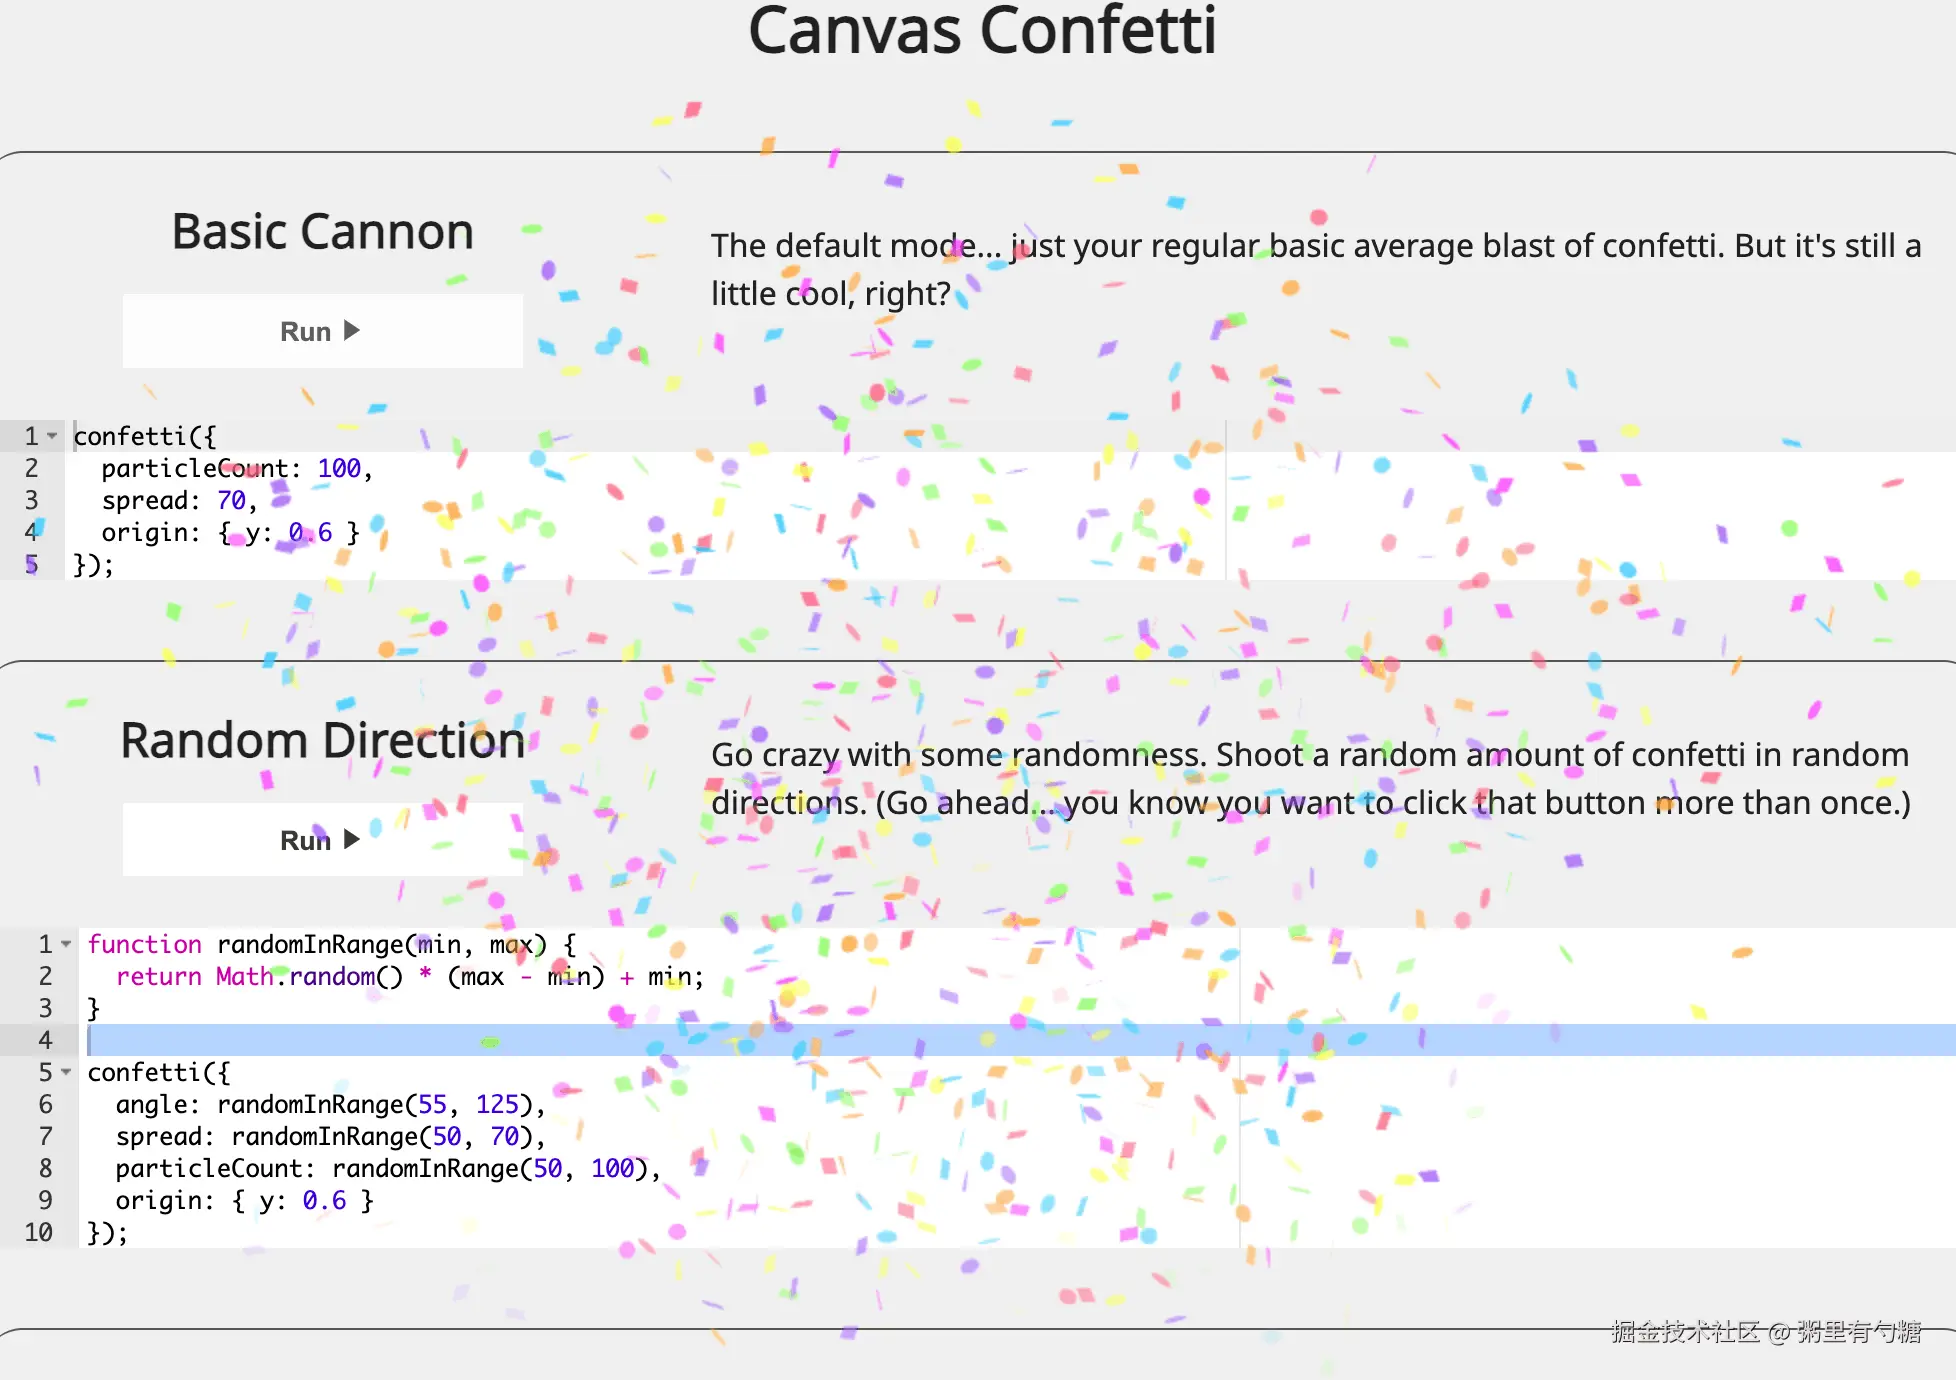This screenshot has width=1956, height=1380.
Task: Click line number 8 in Random Direction gutter
Action: pyautogui.click(x=45, y=1168)
